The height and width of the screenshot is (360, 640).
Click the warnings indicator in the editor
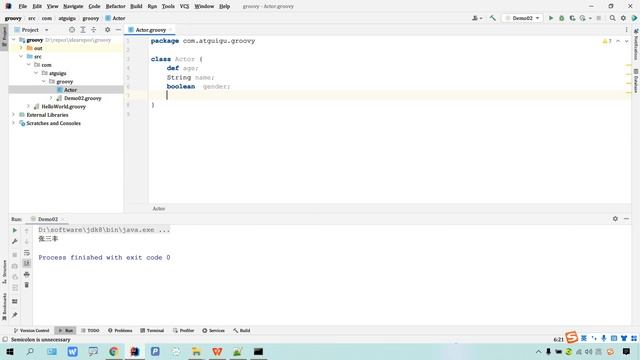pyautogui.click(x=607, y=41)
